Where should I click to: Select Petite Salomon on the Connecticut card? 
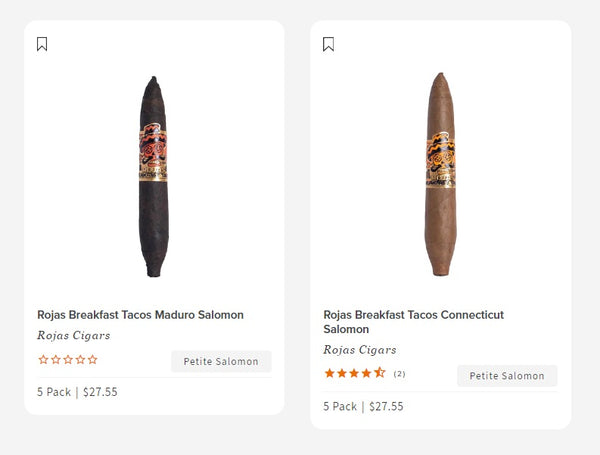pyautogui.click(x=507, y=376)
